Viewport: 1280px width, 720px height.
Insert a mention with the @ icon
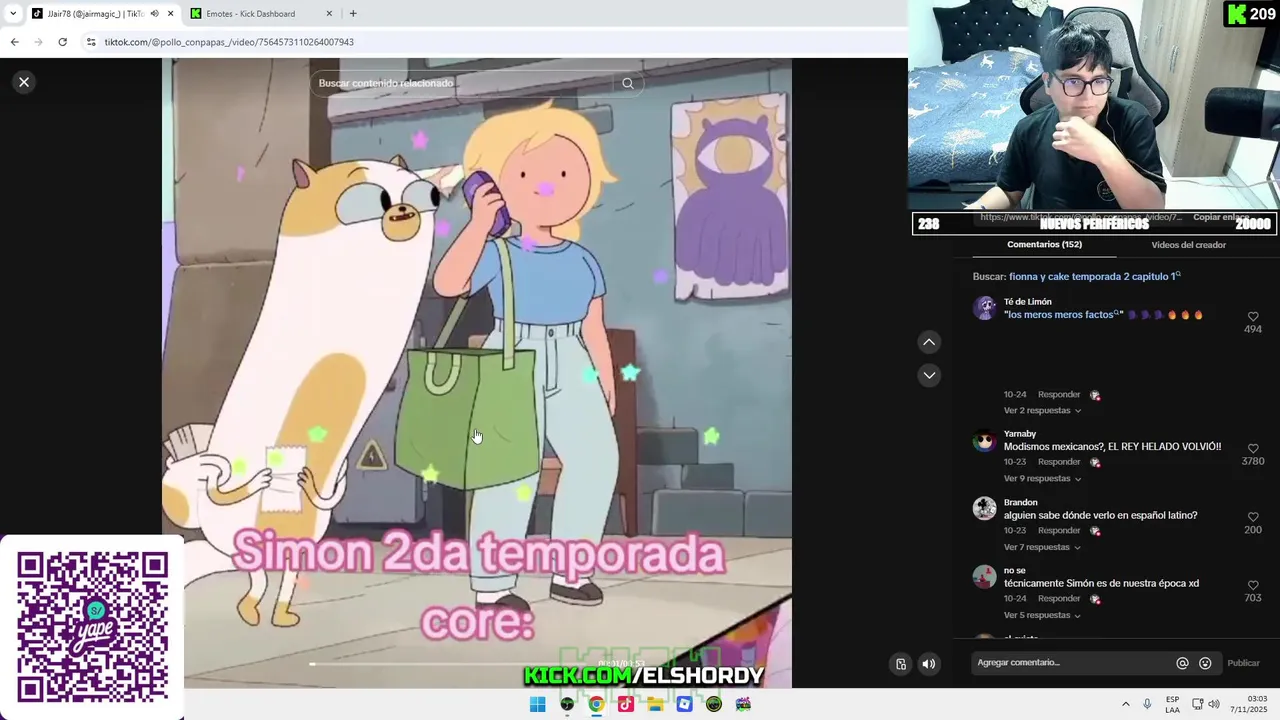pos(1182,663)
